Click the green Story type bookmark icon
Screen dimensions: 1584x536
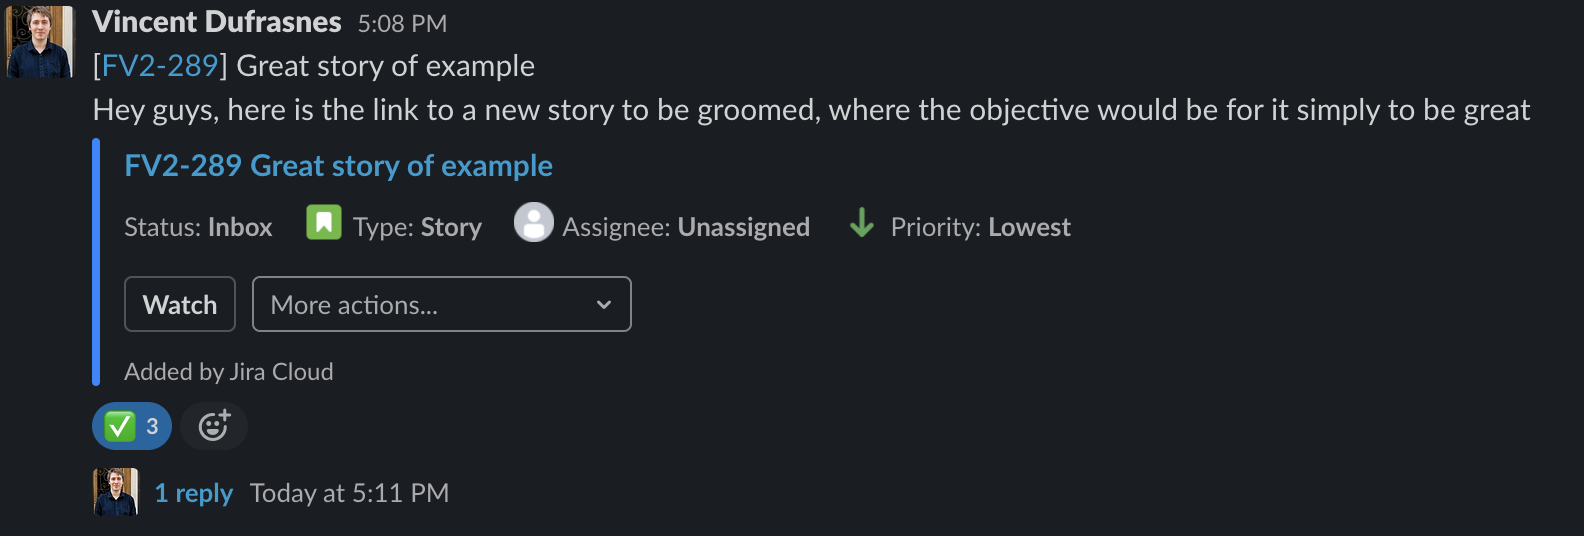click(x=323, y=223)
